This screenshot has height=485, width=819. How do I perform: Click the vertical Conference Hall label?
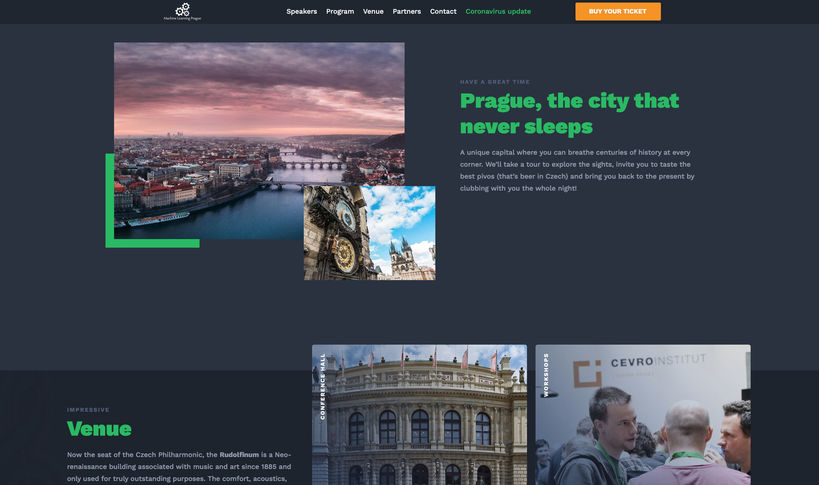tap(323, 386)
